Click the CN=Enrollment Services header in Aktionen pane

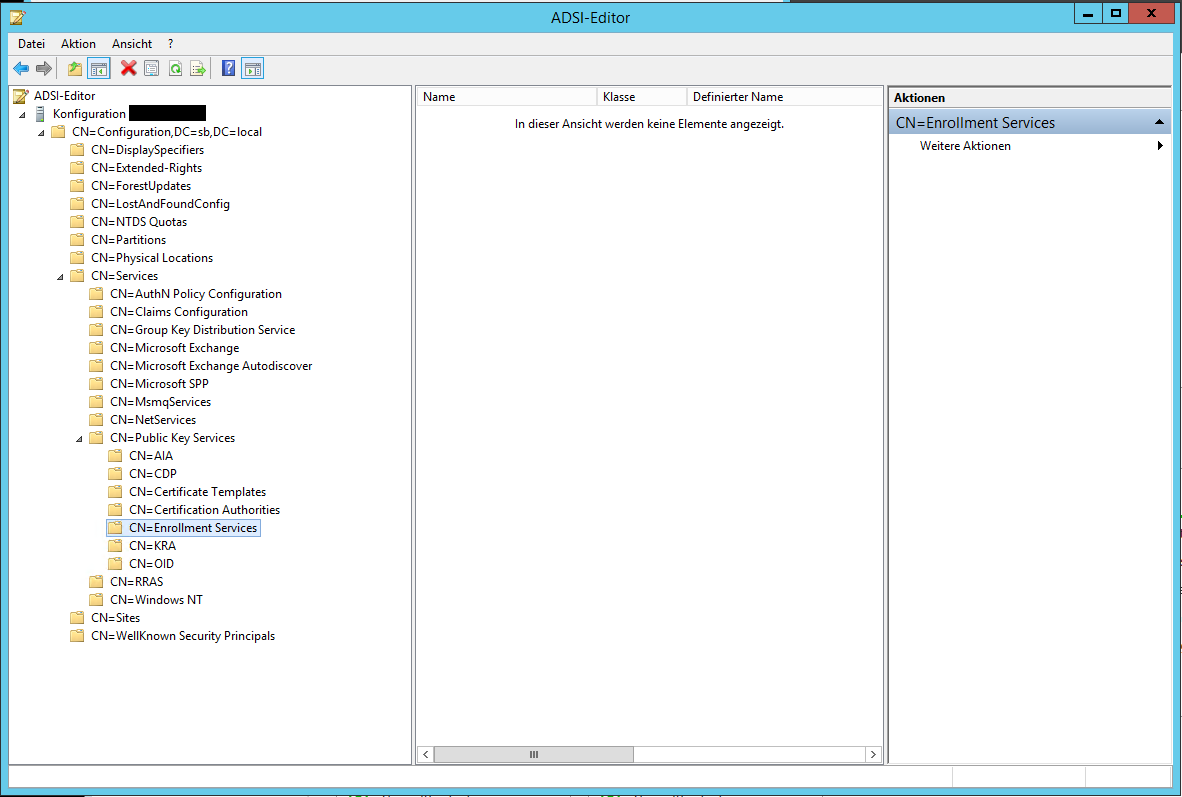975,121
